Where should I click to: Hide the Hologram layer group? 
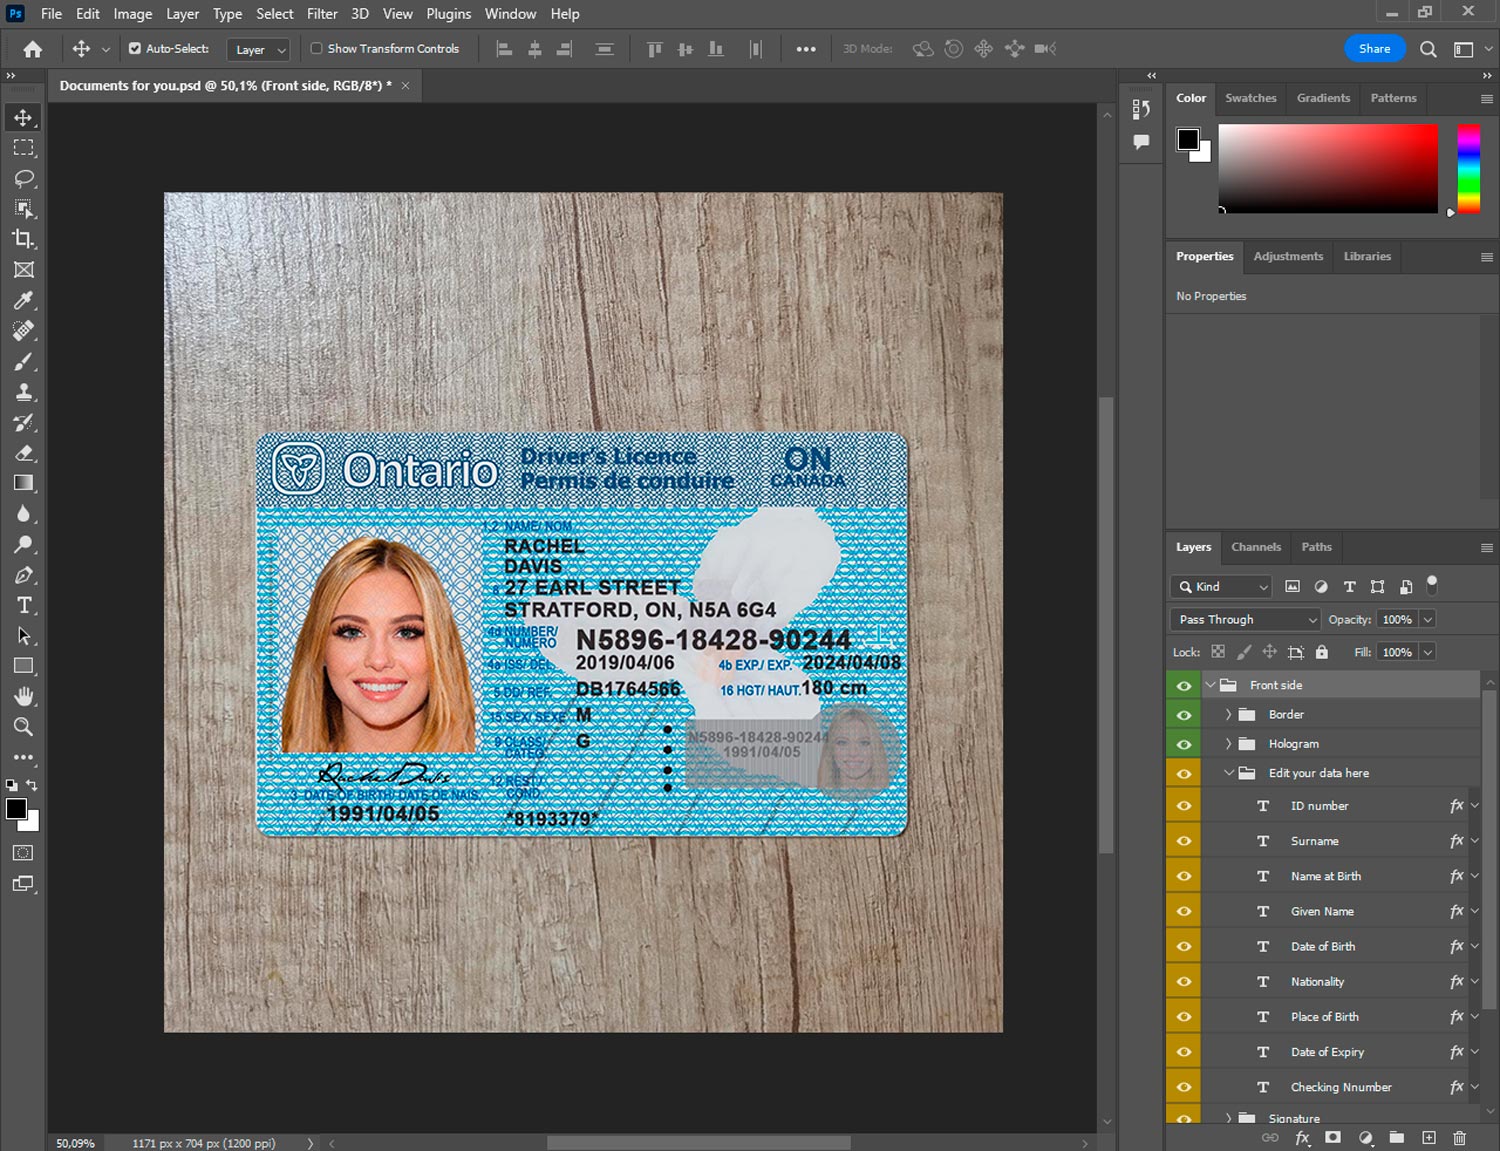[1184, 744]
